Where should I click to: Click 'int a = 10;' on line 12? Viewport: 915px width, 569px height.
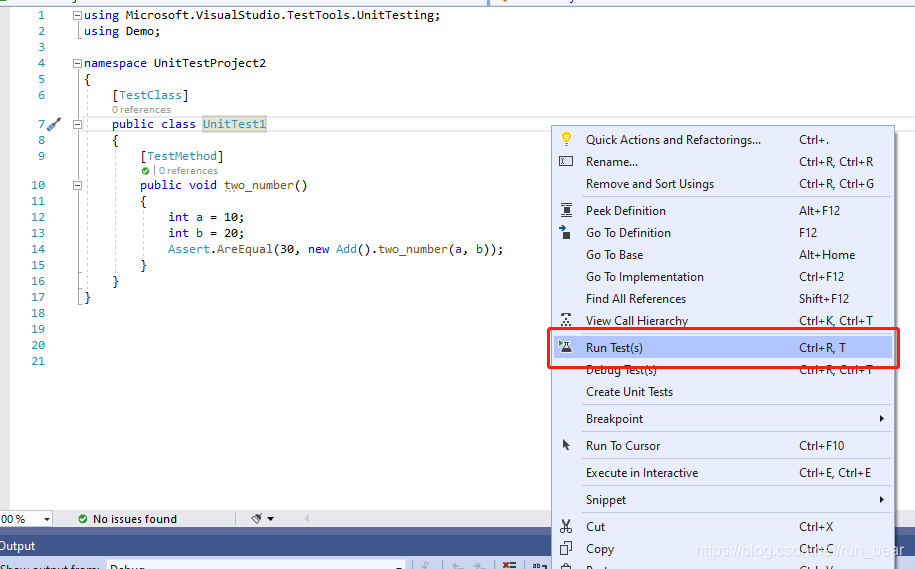(206, 217)
